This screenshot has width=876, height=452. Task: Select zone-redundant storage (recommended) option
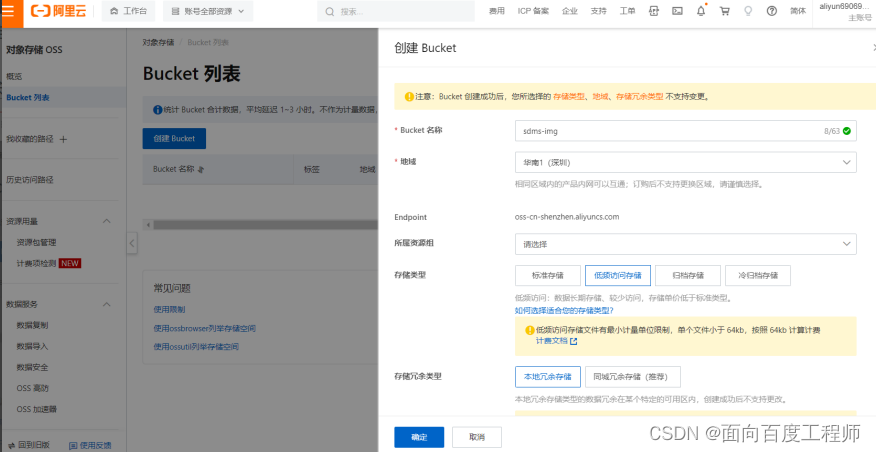pyautogui.click(x=633, y=377)
